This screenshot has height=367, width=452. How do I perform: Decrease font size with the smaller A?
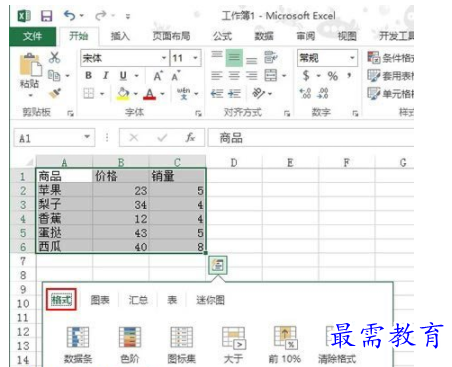coord(176,76)
